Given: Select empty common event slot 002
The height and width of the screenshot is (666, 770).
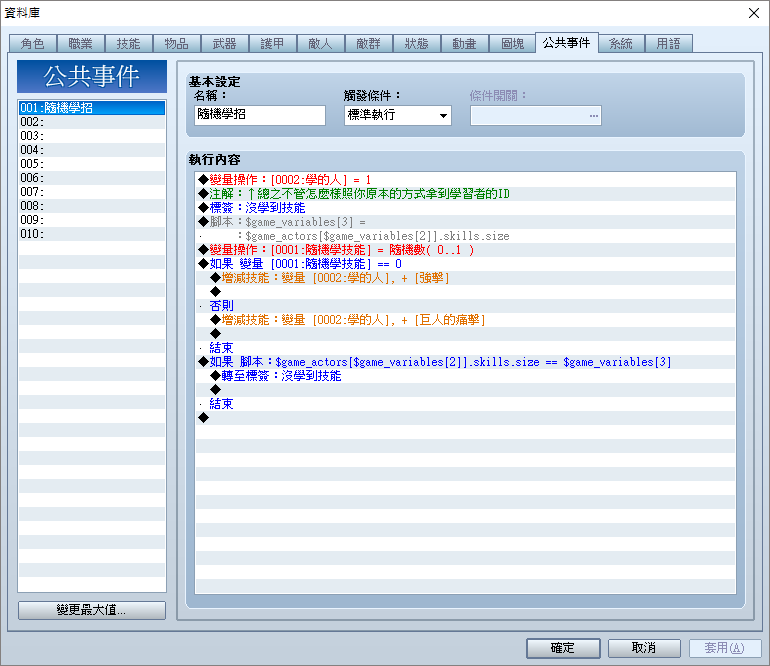Looking at the screenshot, I should pyautogui.click(x=92, y=122).
